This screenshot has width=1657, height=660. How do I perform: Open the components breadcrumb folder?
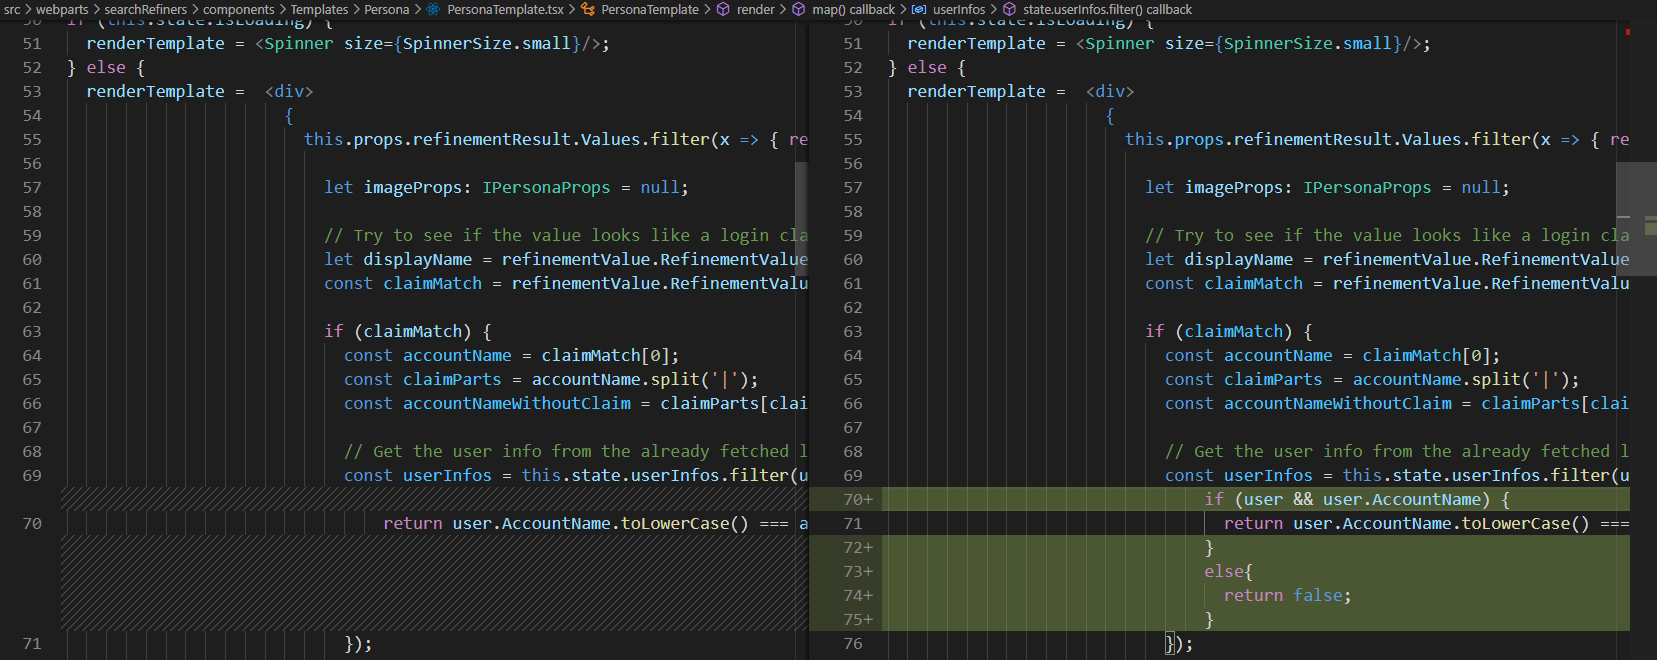click(238, 9)
